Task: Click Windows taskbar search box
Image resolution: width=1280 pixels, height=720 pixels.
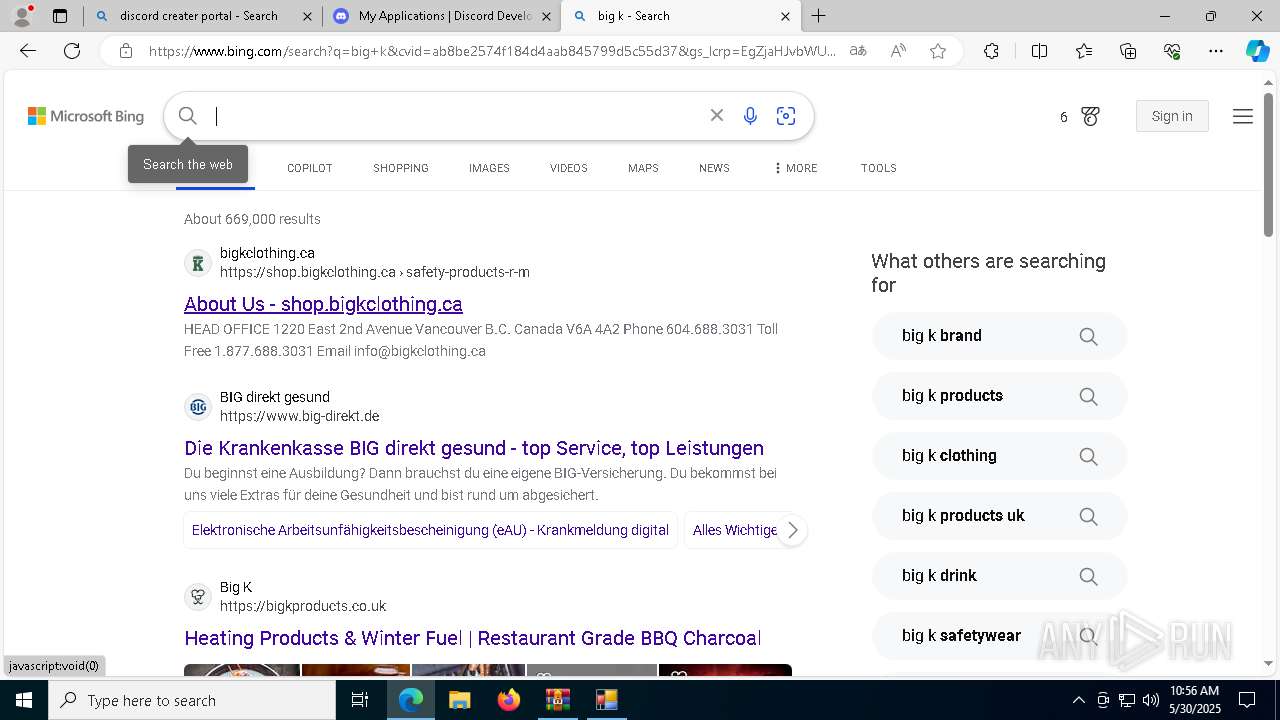Action: click(x=192, y=700)
